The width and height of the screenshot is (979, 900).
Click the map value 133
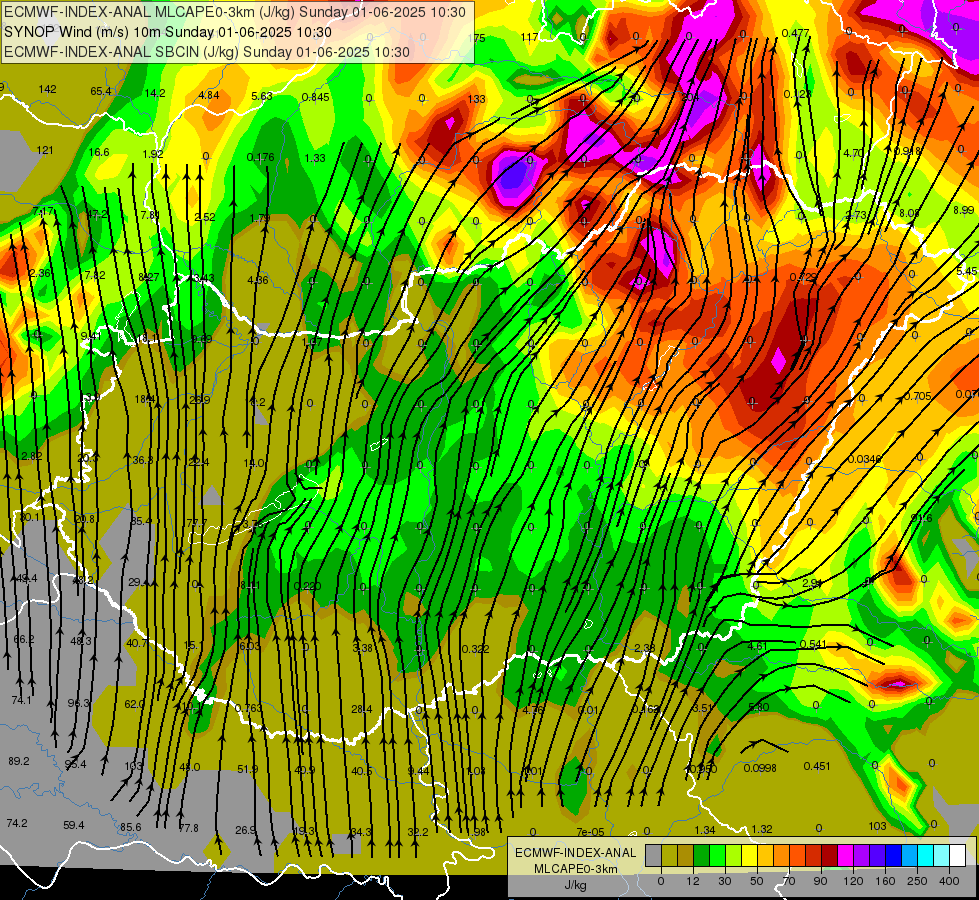point(476,99)
